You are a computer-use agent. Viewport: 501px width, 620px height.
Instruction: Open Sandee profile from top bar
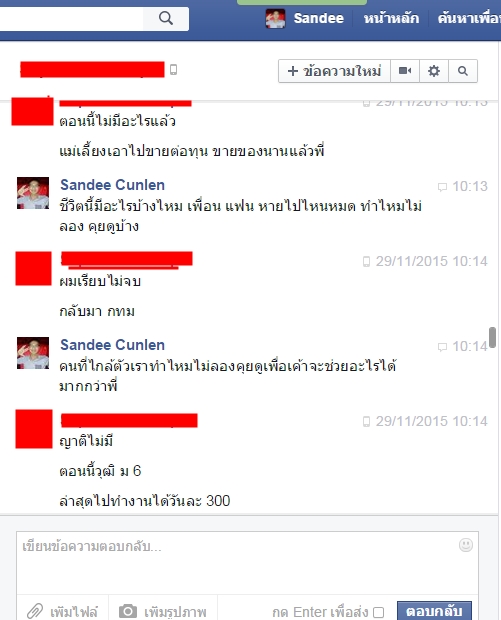(318, 18)
